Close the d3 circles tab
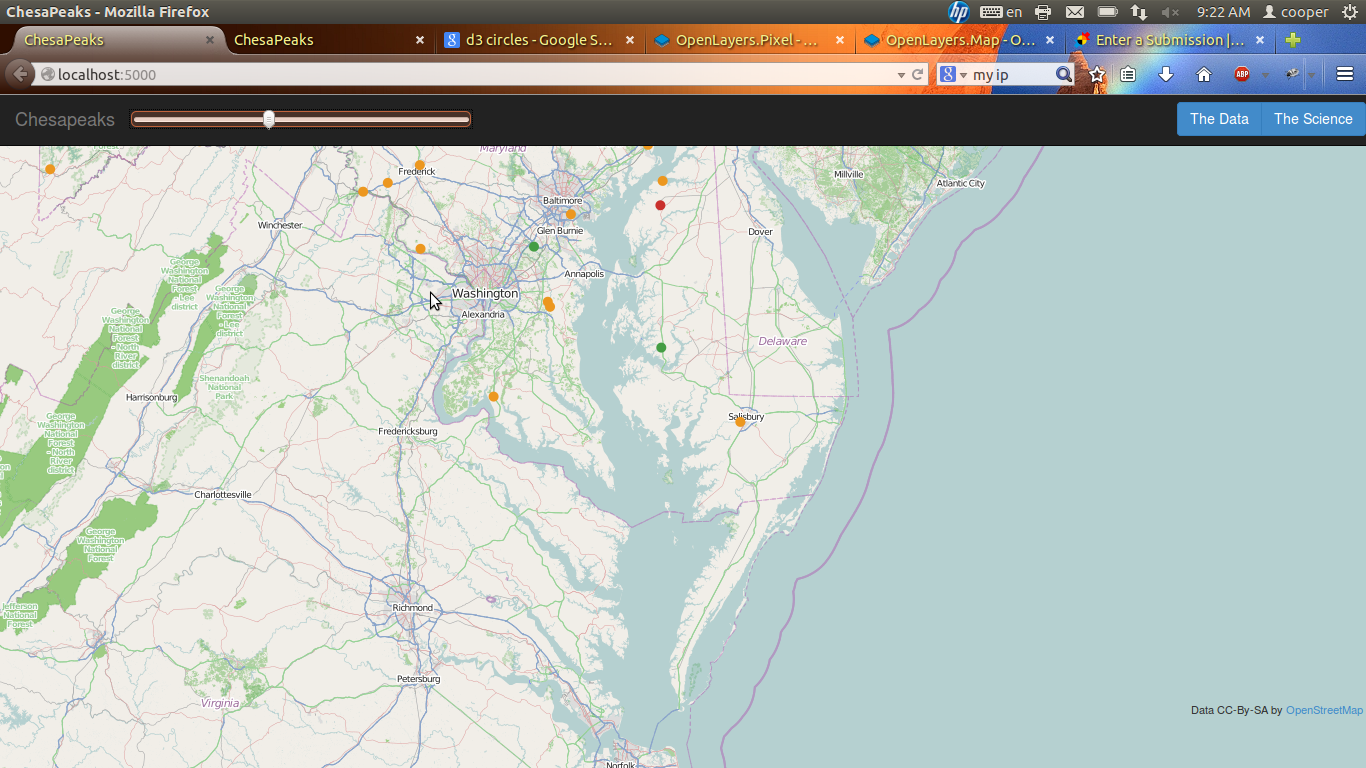 [x=630, y=40]
